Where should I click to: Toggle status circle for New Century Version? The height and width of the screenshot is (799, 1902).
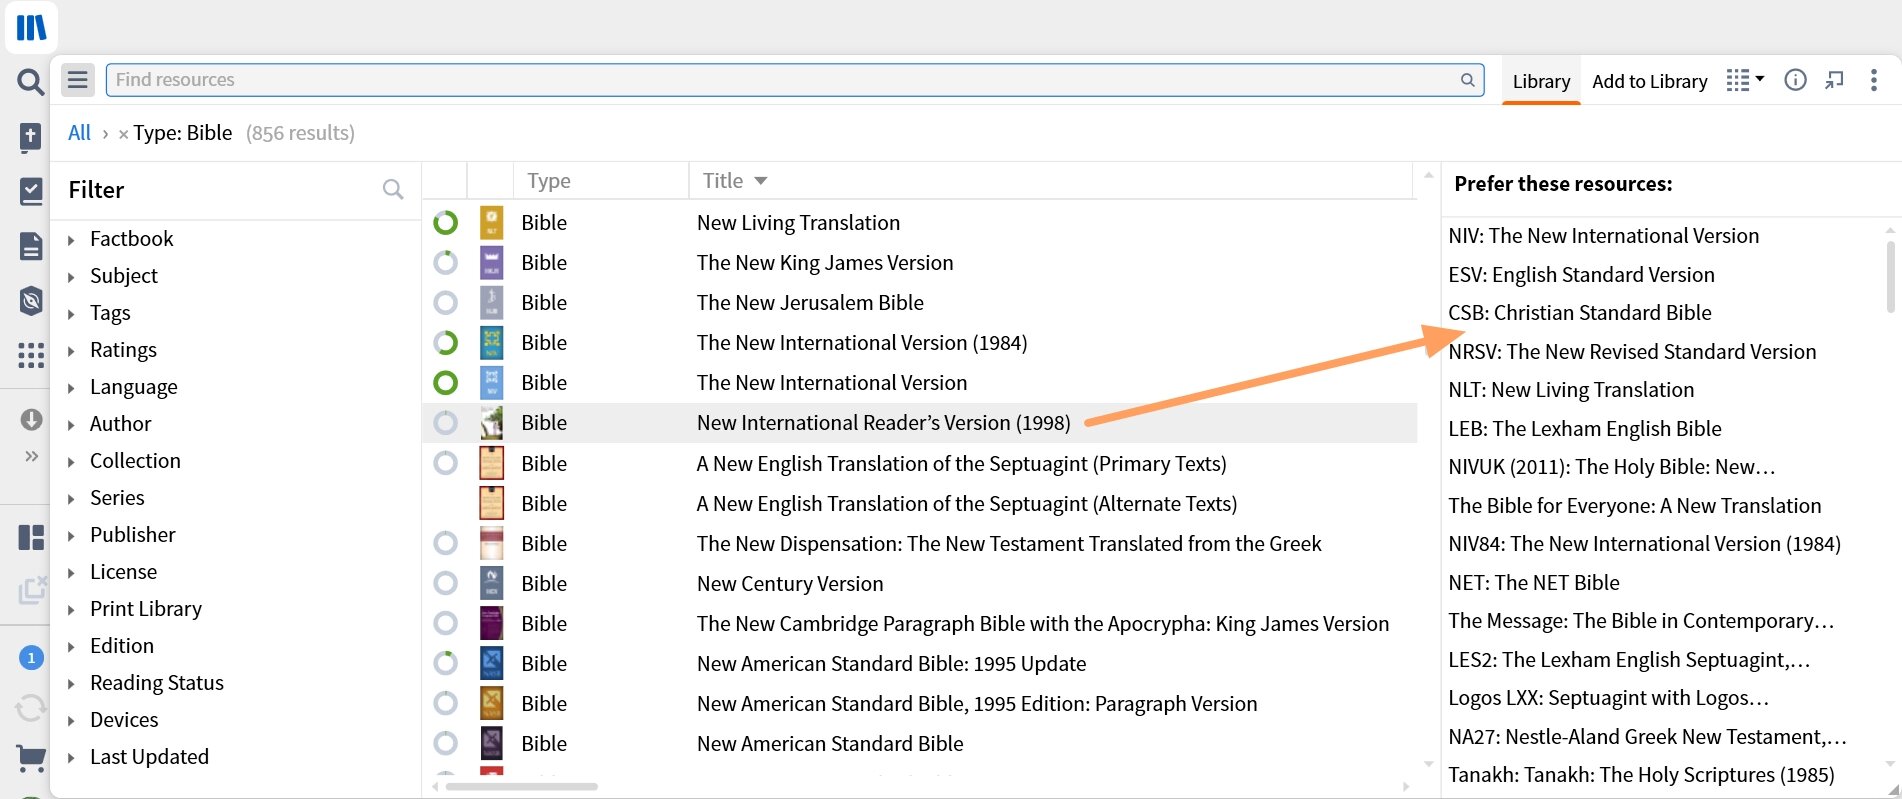point(445,583)
